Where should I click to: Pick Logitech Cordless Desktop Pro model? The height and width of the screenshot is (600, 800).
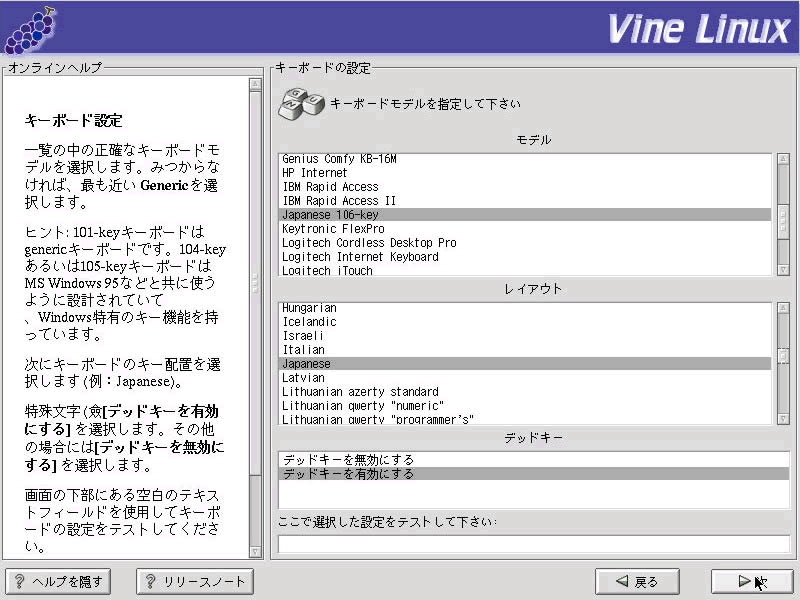pyautogui.click(x=524, y=243)
